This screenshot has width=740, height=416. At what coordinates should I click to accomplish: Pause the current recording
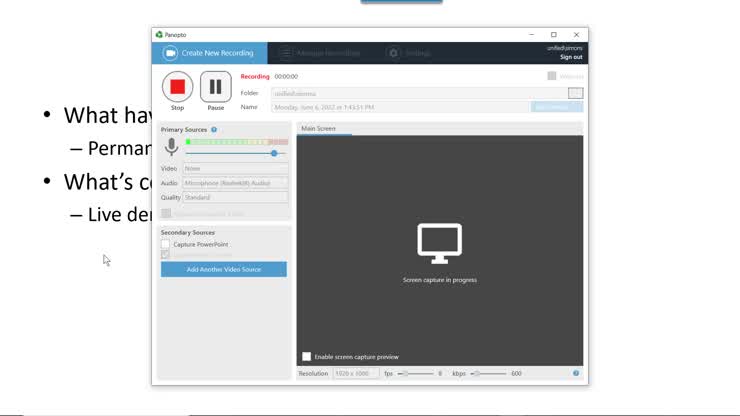pyautogui.click(x=215, y=86)
